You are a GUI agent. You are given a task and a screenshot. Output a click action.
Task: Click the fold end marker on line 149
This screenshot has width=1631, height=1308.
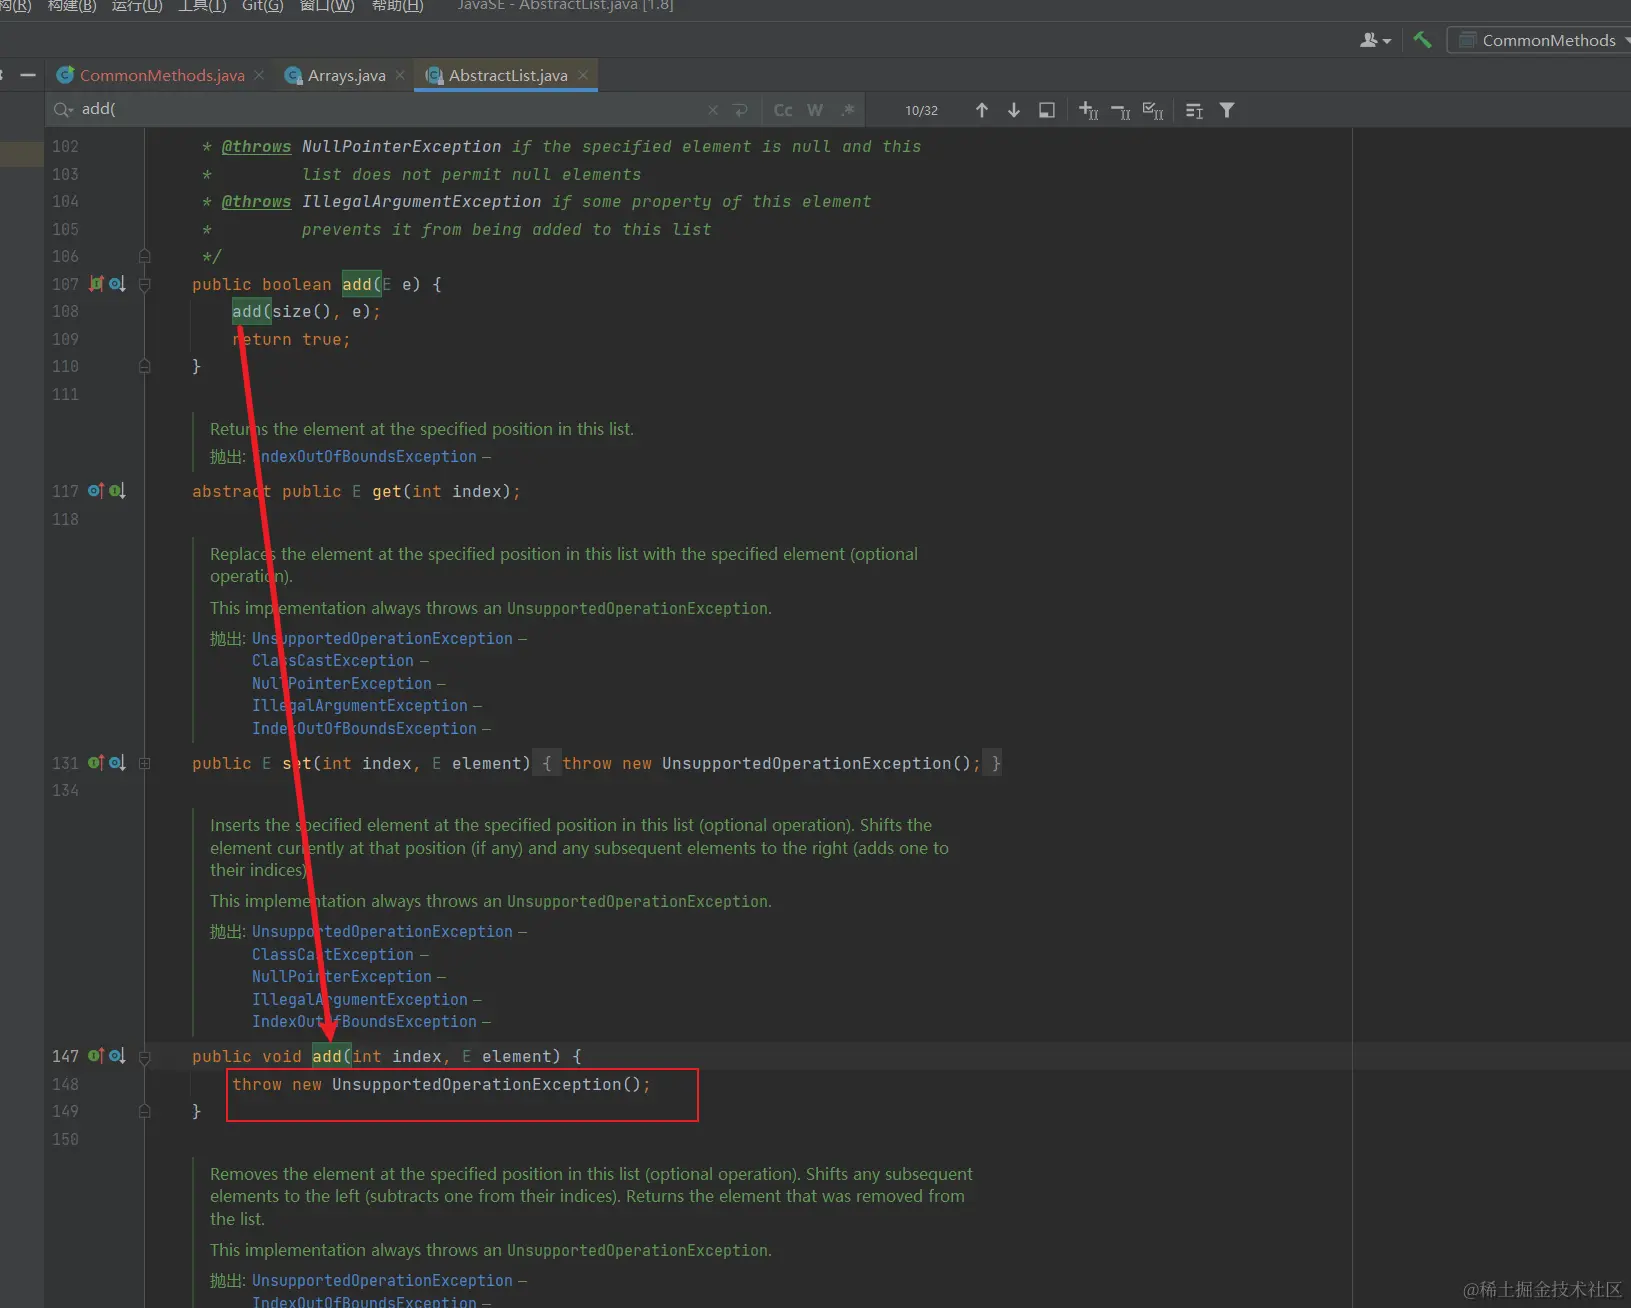144,1111
